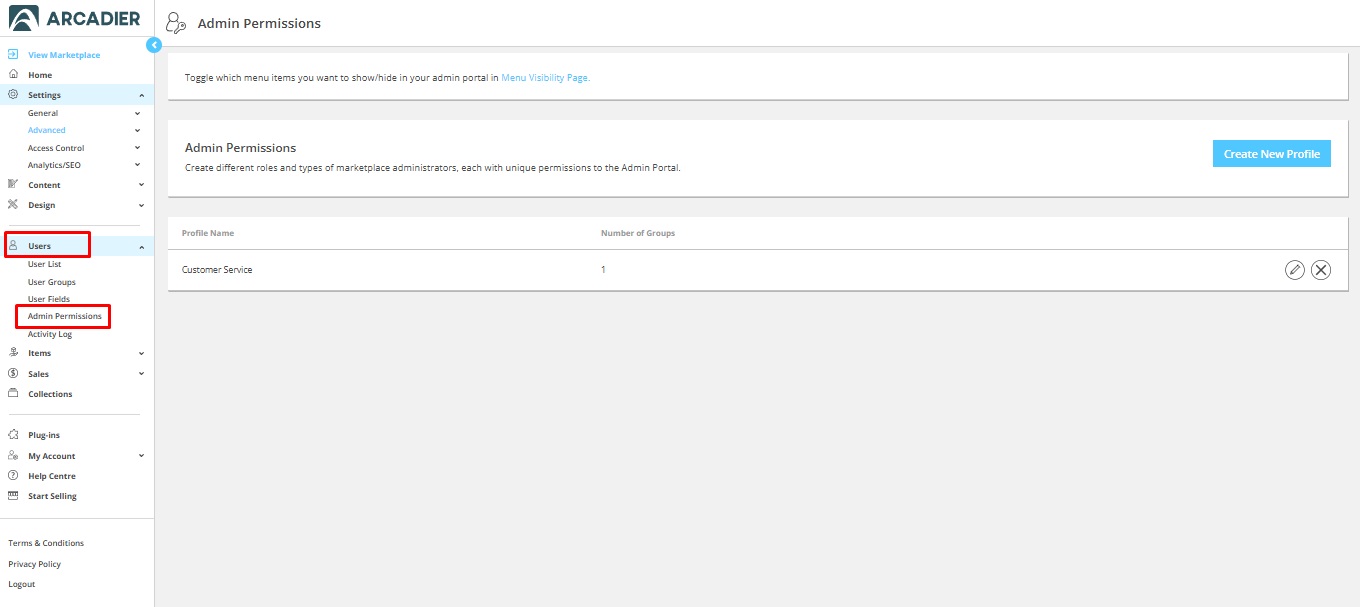Image resolution: width=1360 pixels, height=607 pixels.
Task: Click the pencil edit icon for Customer Service
Action: (x=1294, y=270)
